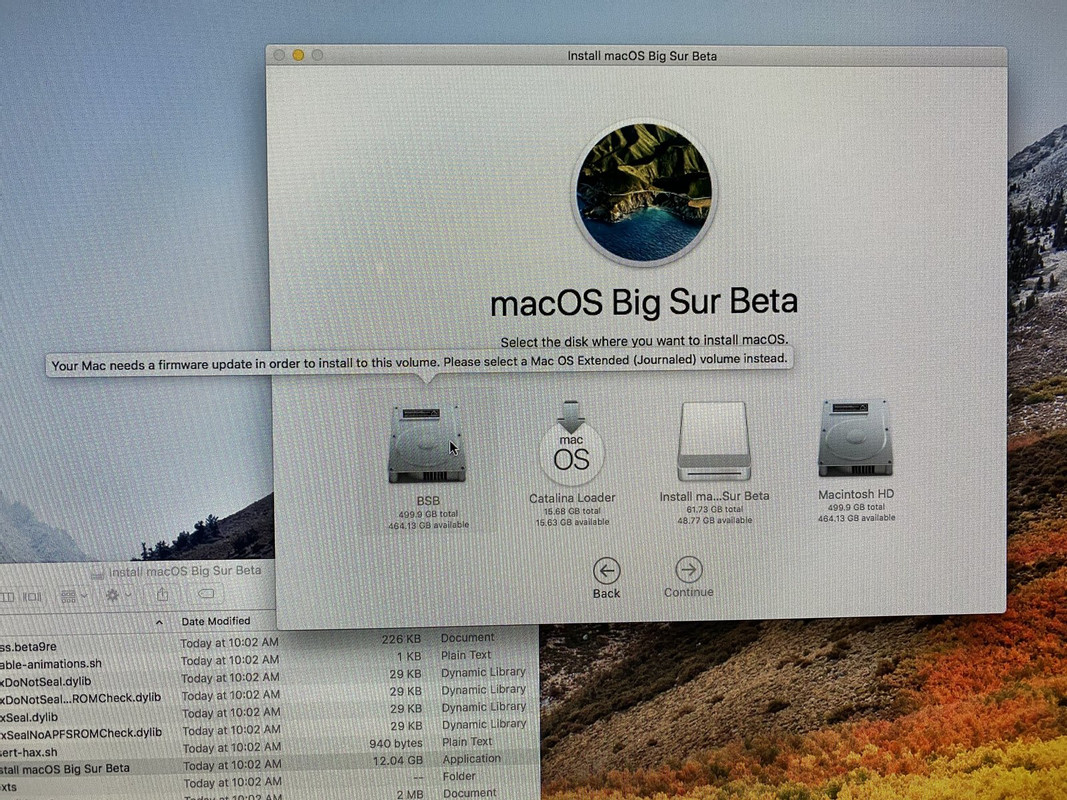
Task: Sort Finder list by Date Modified header
Action: [216, 621]
